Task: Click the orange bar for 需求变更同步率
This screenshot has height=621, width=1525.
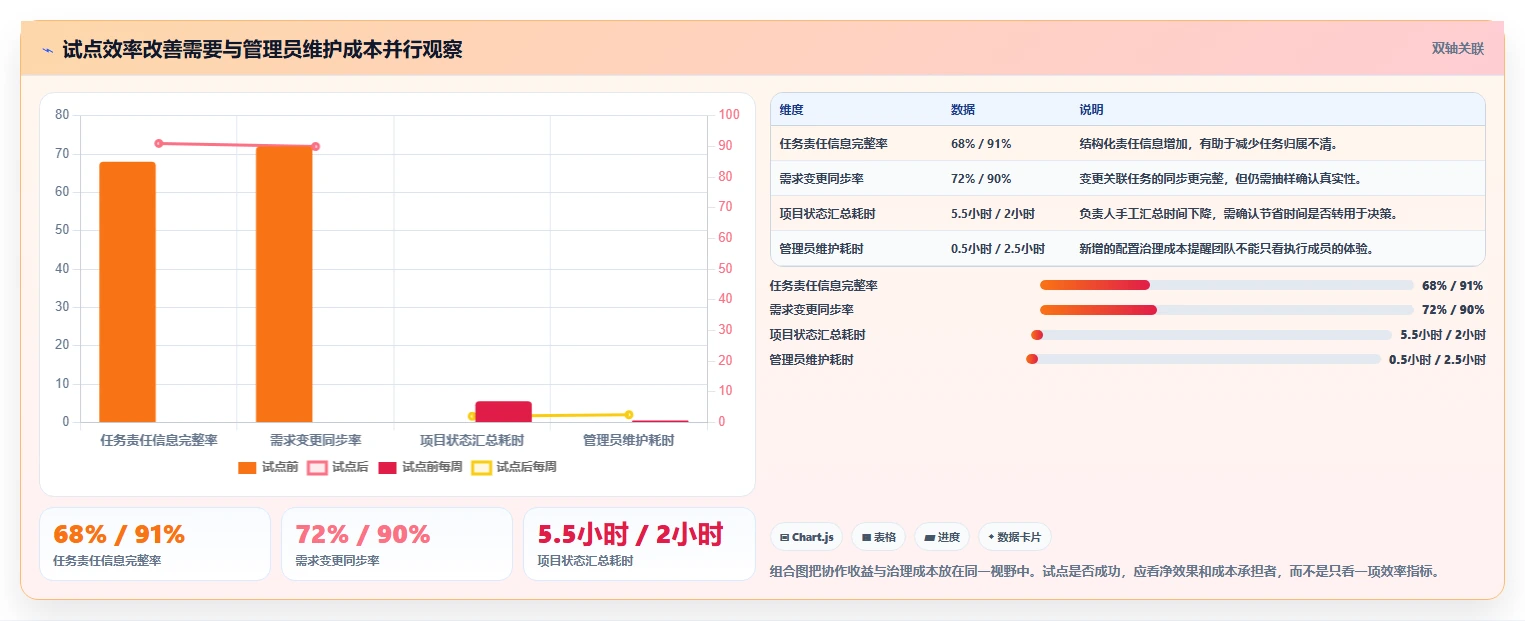Action: (284, 284)
